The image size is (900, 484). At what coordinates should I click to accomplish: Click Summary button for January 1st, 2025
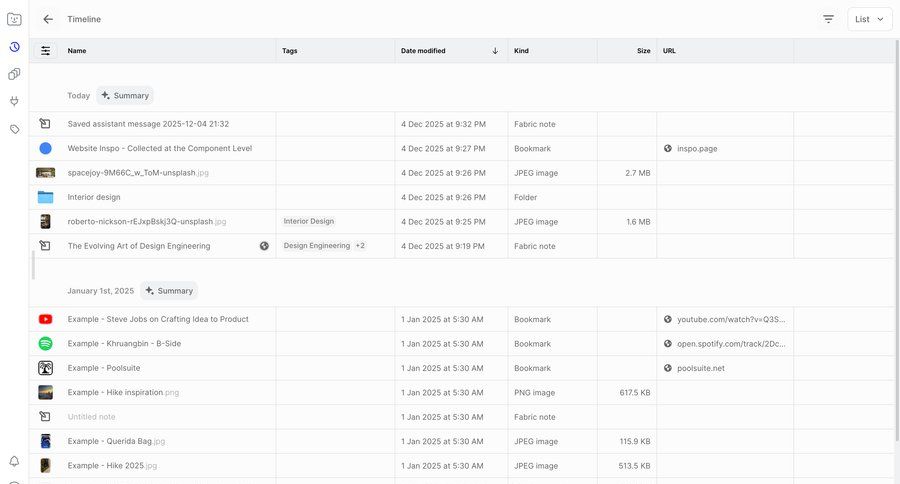168,291
